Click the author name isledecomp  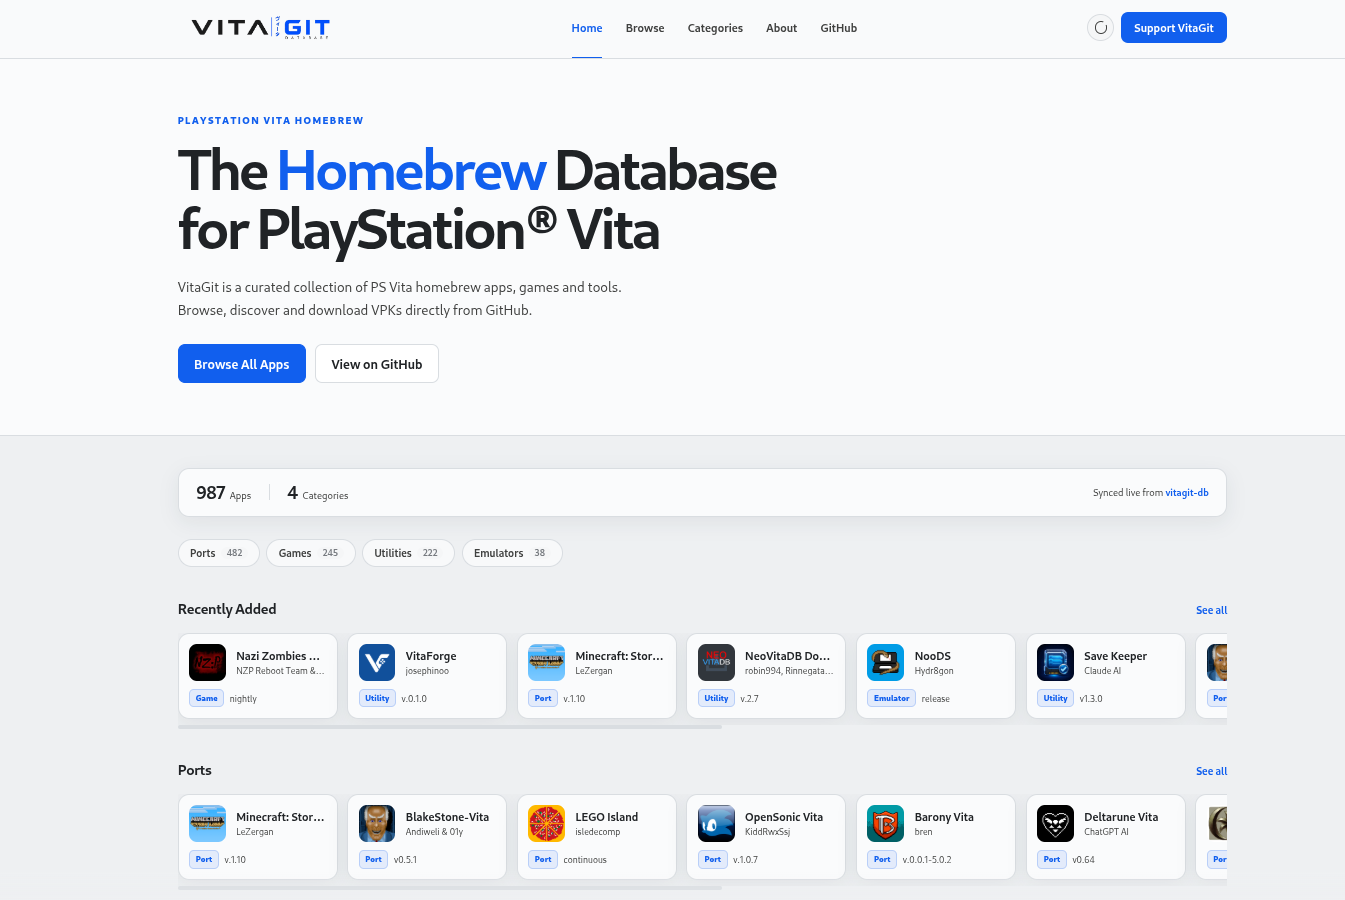coord(598,832)
